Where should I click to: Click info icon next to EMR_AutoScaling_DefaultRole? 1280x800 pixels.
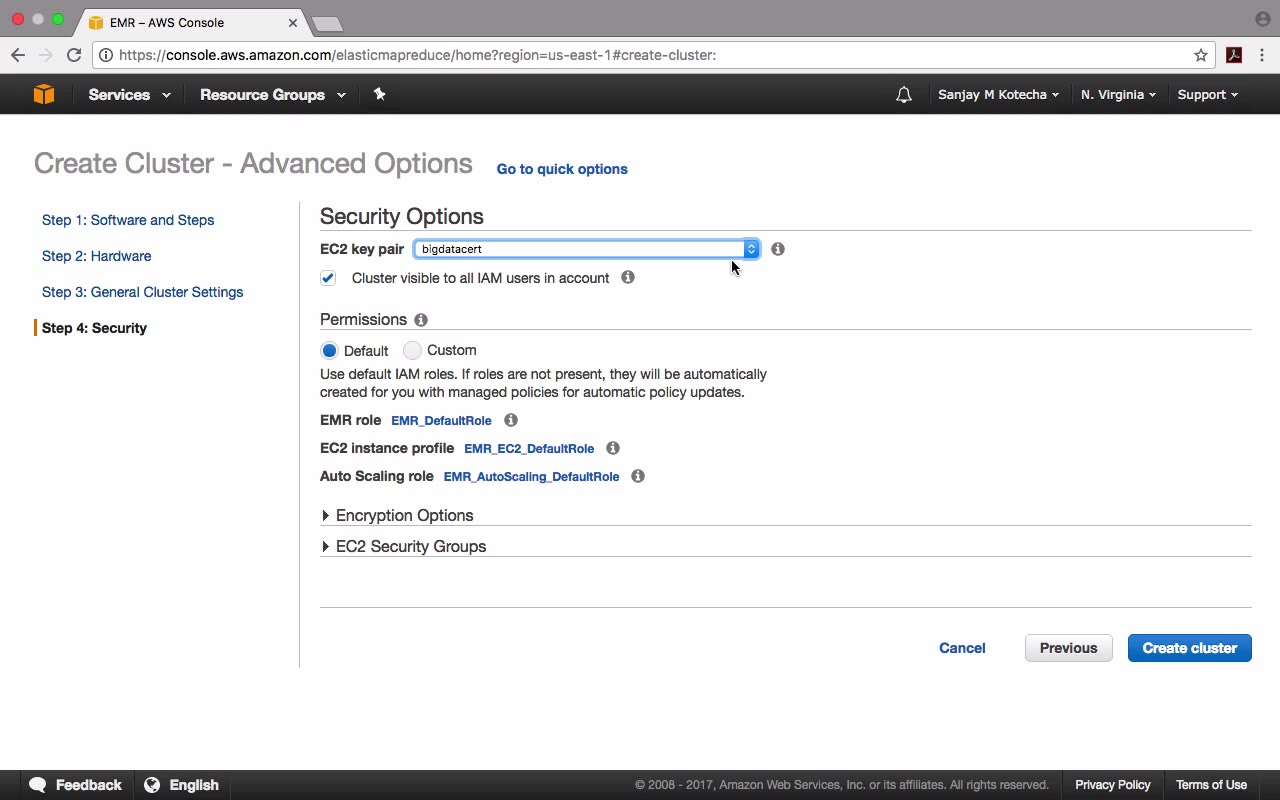click(638, 477)
